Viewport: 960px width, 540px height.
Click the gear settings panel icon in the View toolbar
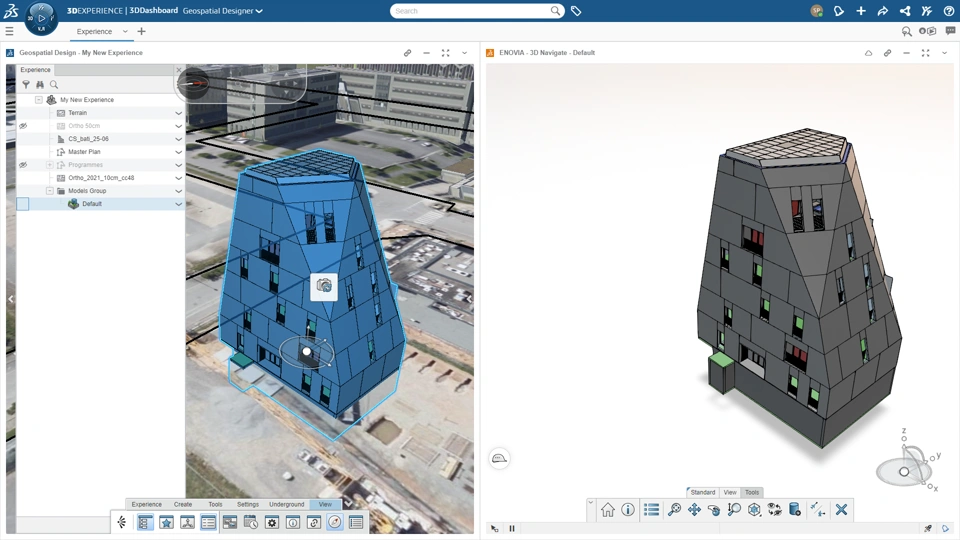(272, 522)
